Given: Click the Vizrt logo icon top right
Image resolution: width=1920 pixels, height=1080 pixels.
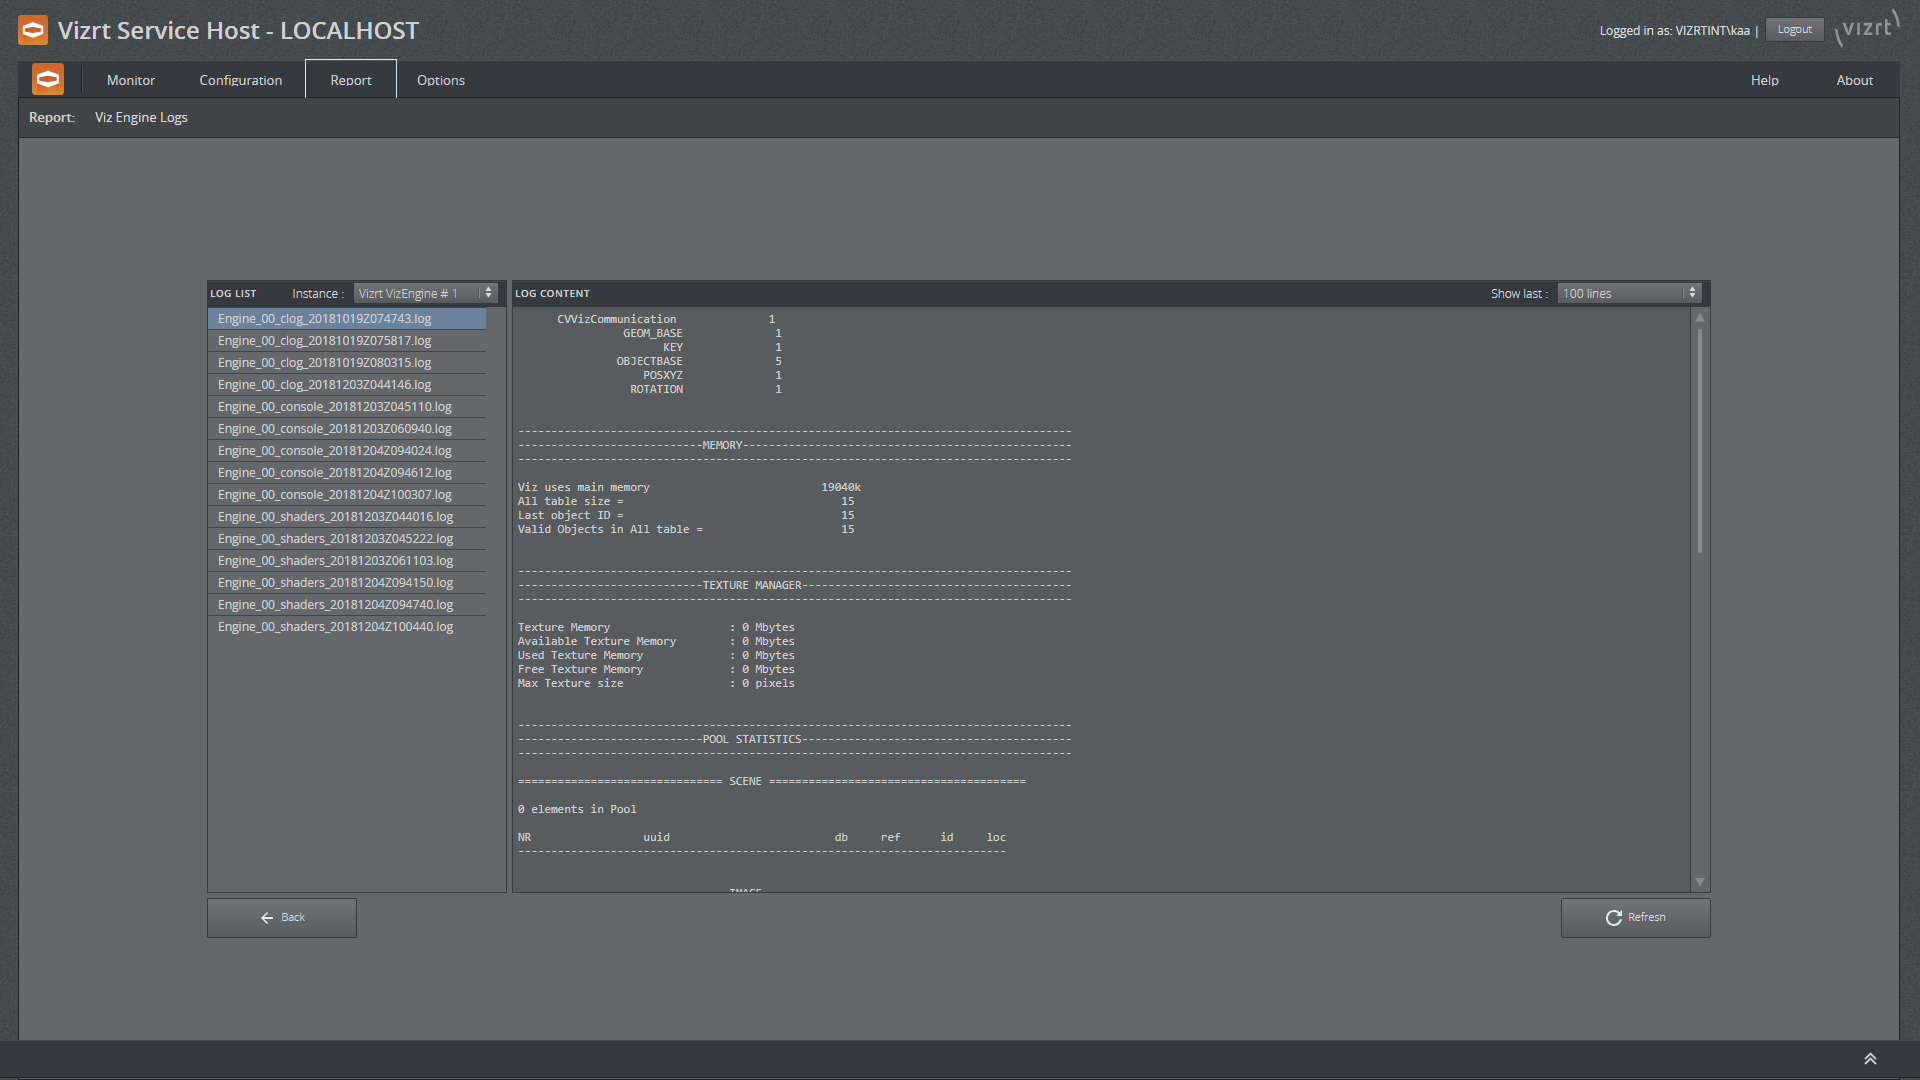Looking at the screenshot, I should (1873, 28).
